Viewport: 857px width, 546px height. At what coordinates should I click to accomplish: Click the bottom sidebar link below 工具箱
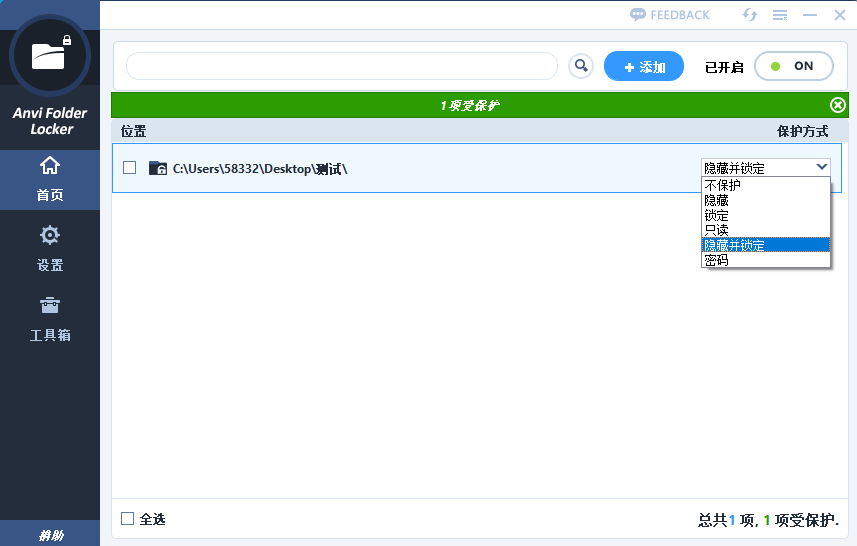tap(51, 535)
